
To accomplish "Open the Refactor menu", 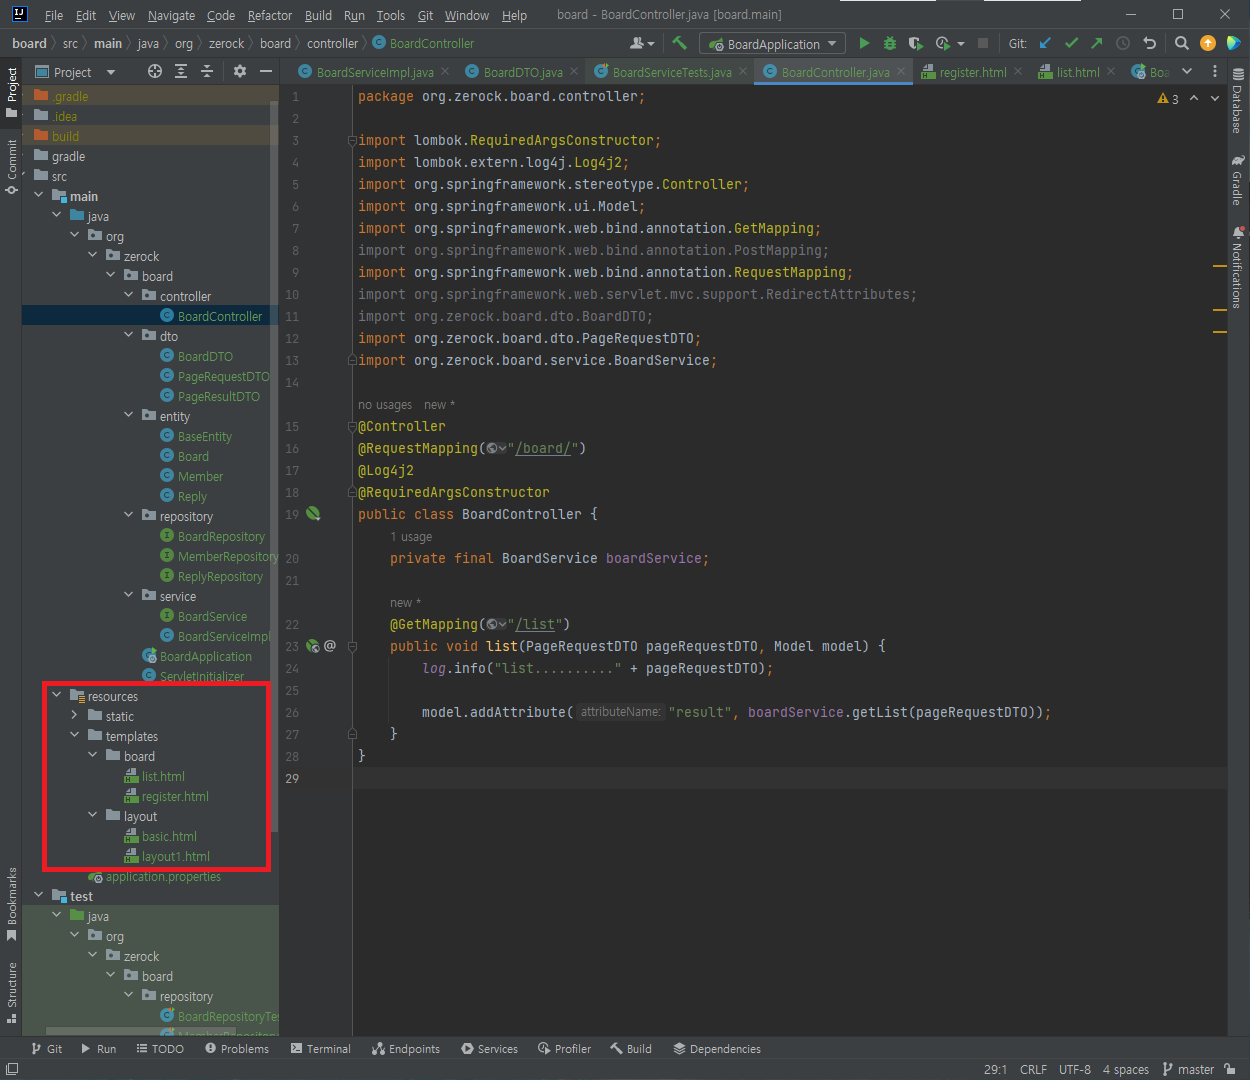I will pos(270,15).
